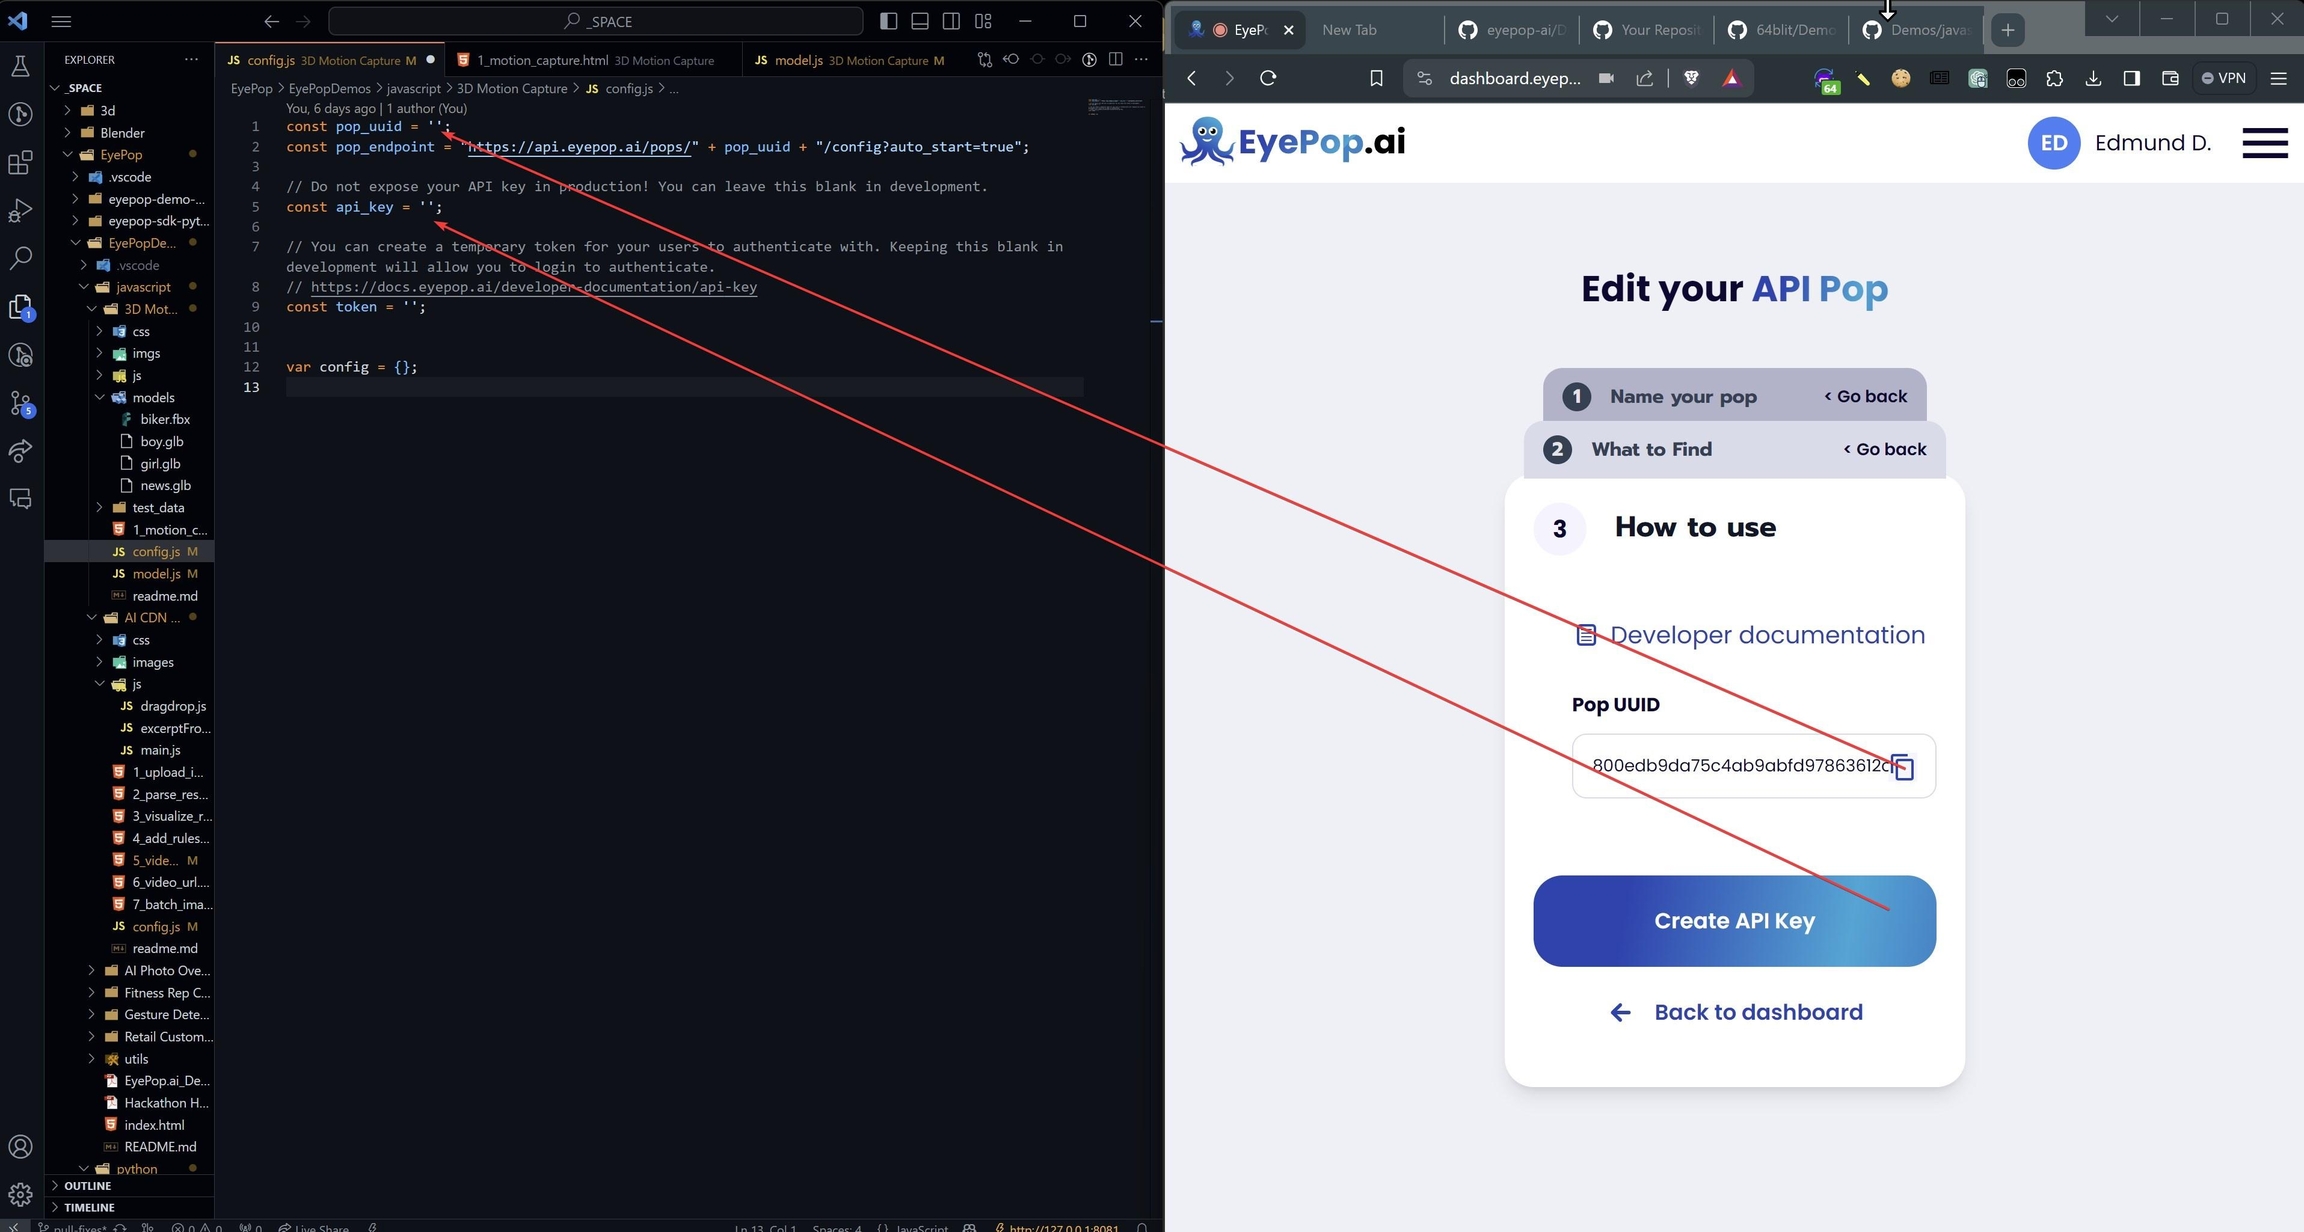Split the editor to the right
The image size is (2304, 1232).
pyautogui.click(x=1116, y=60)
